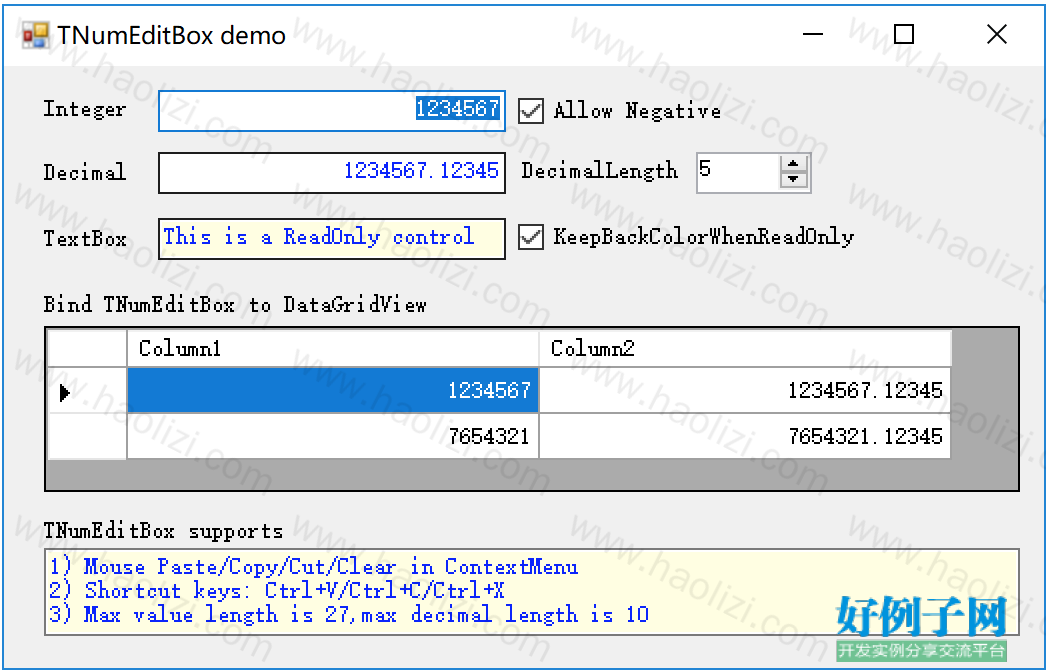The width and height of the screenshot is (1046, 672).
Task: Click the Decimal label
Action: (x=85, y=172)
